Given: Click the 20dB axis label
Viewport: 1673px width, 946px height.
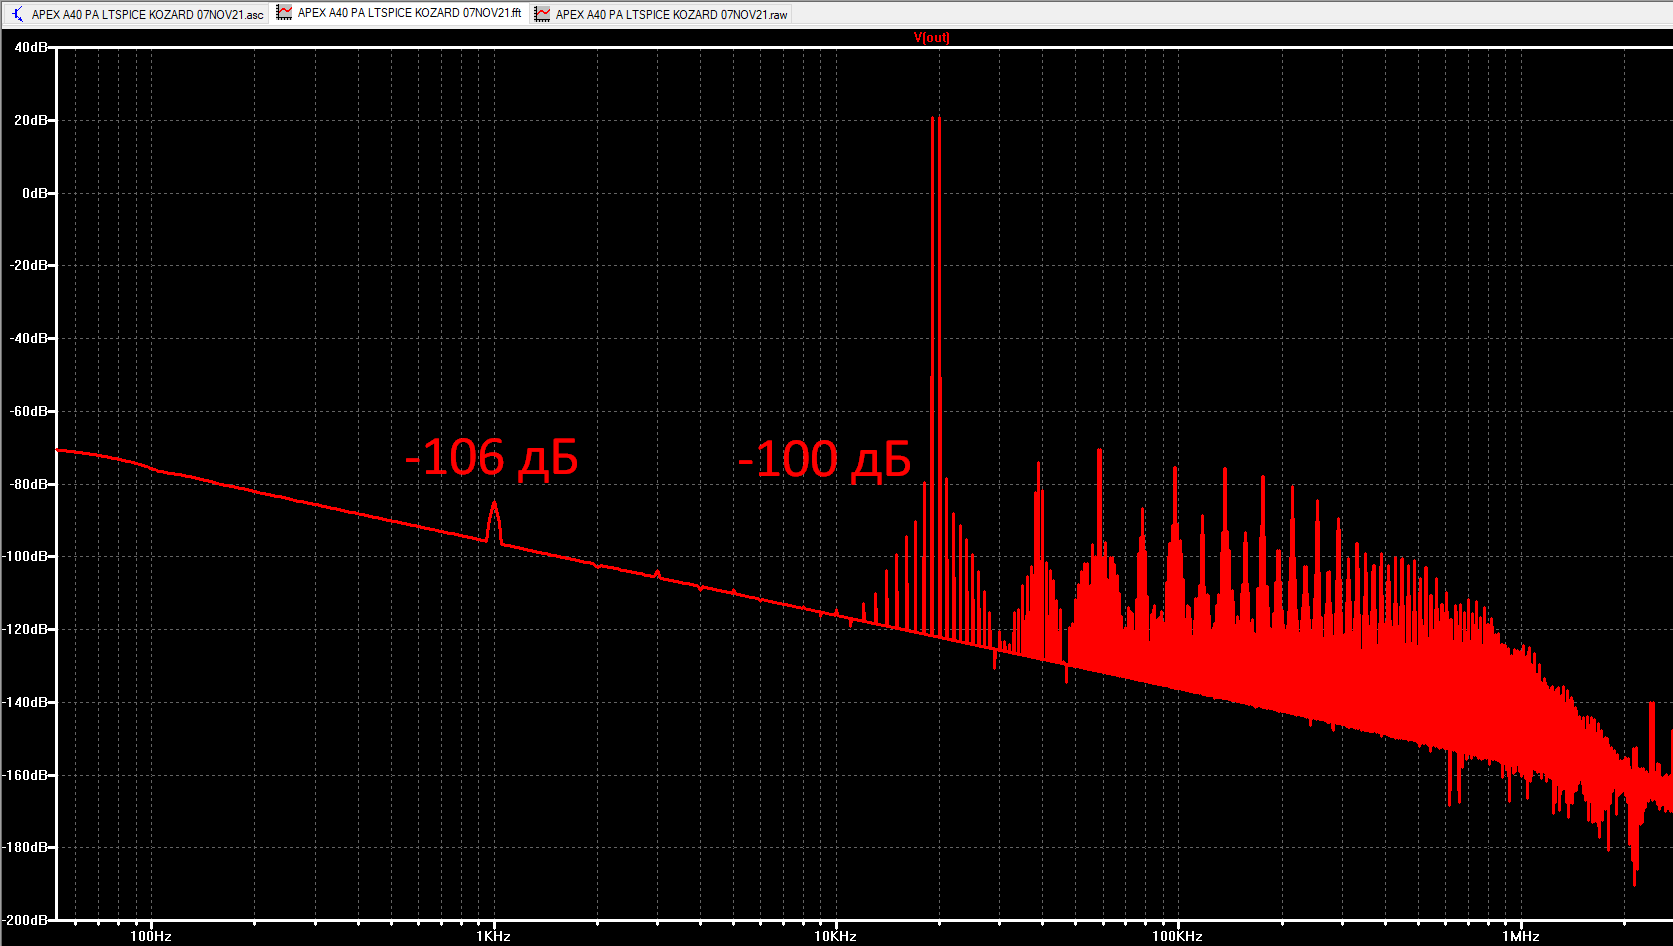Looking at the screenshot, I should (x=30, y=120).
